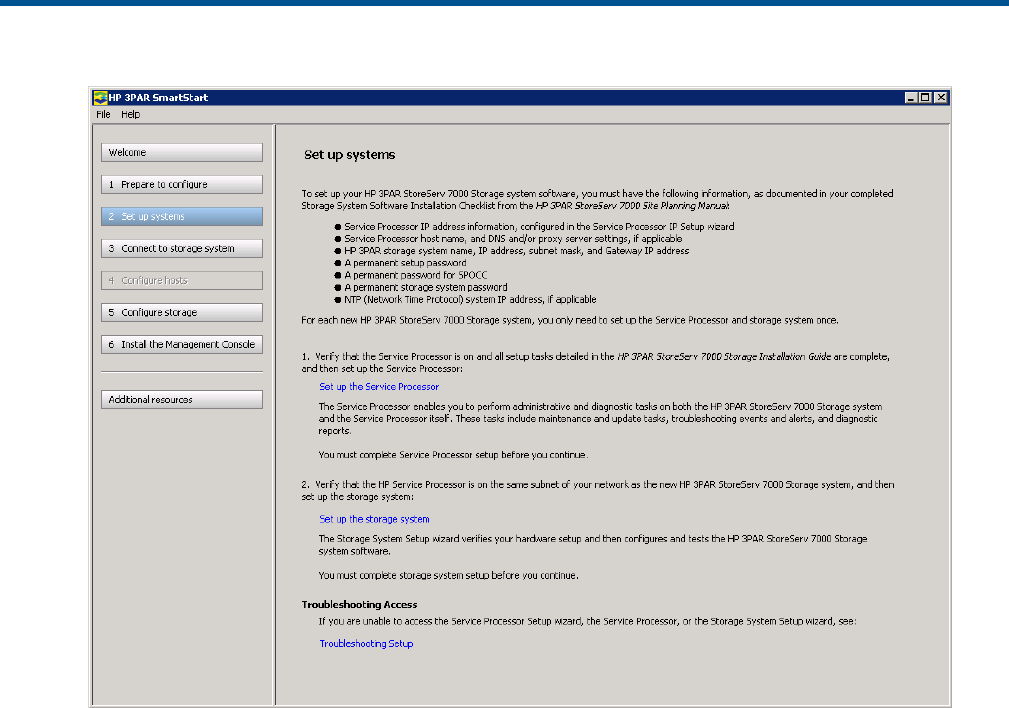The image size is (1009, 708).
Task: Click the greyed-out step 4 Configure hosts
Action: (x=182, y=281)
